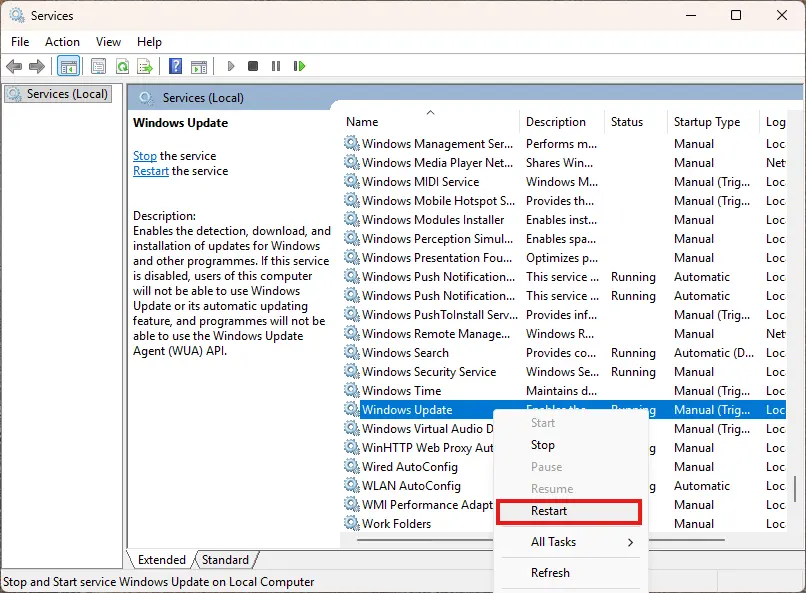Click the Services (Local) header bar
Image resolution: width=806 pixels, height=593 pixels.
465,98
